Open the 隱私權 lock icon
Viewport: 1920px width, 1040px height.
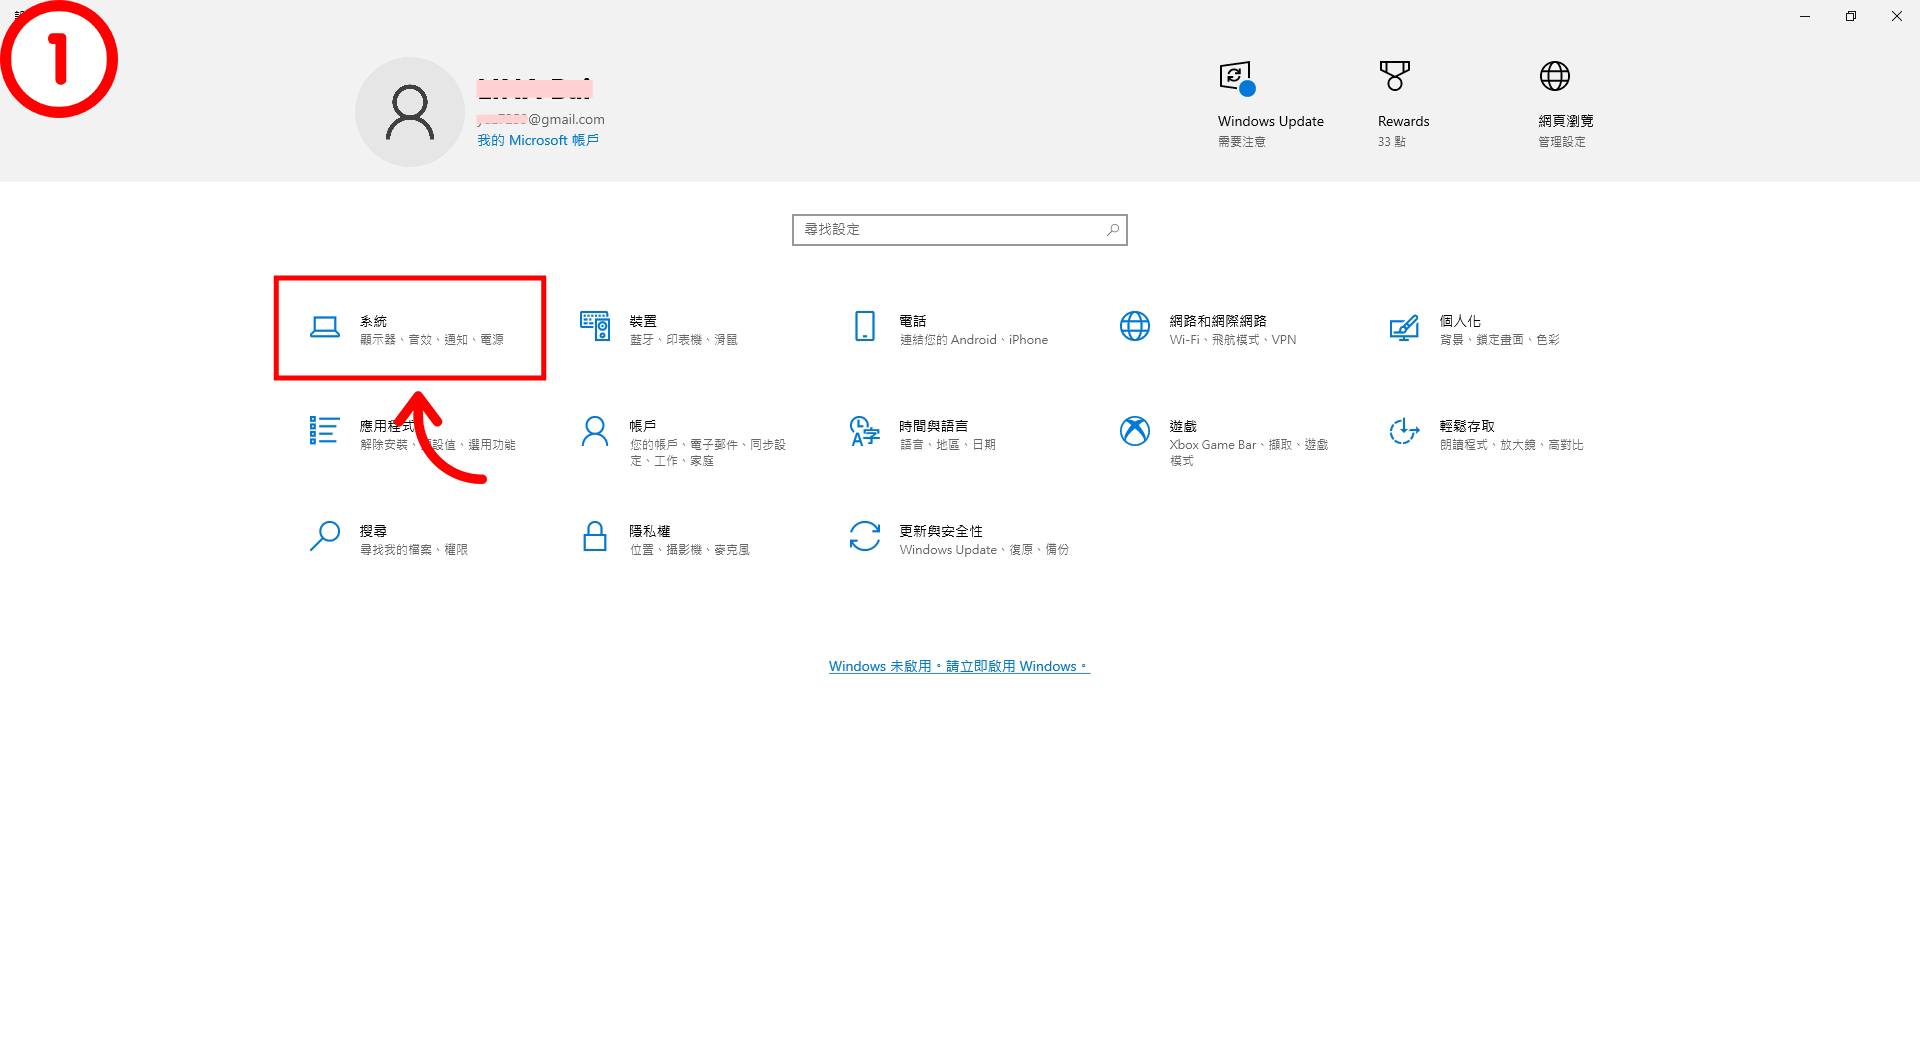coord(595,536)
